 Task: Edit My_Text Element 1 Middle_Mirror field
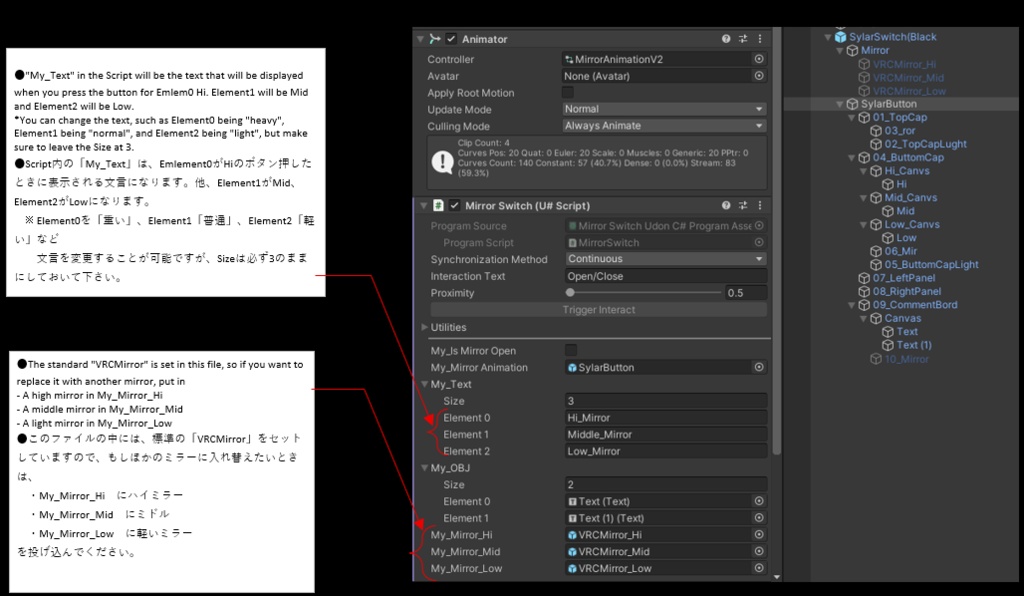tap(665, 434)
